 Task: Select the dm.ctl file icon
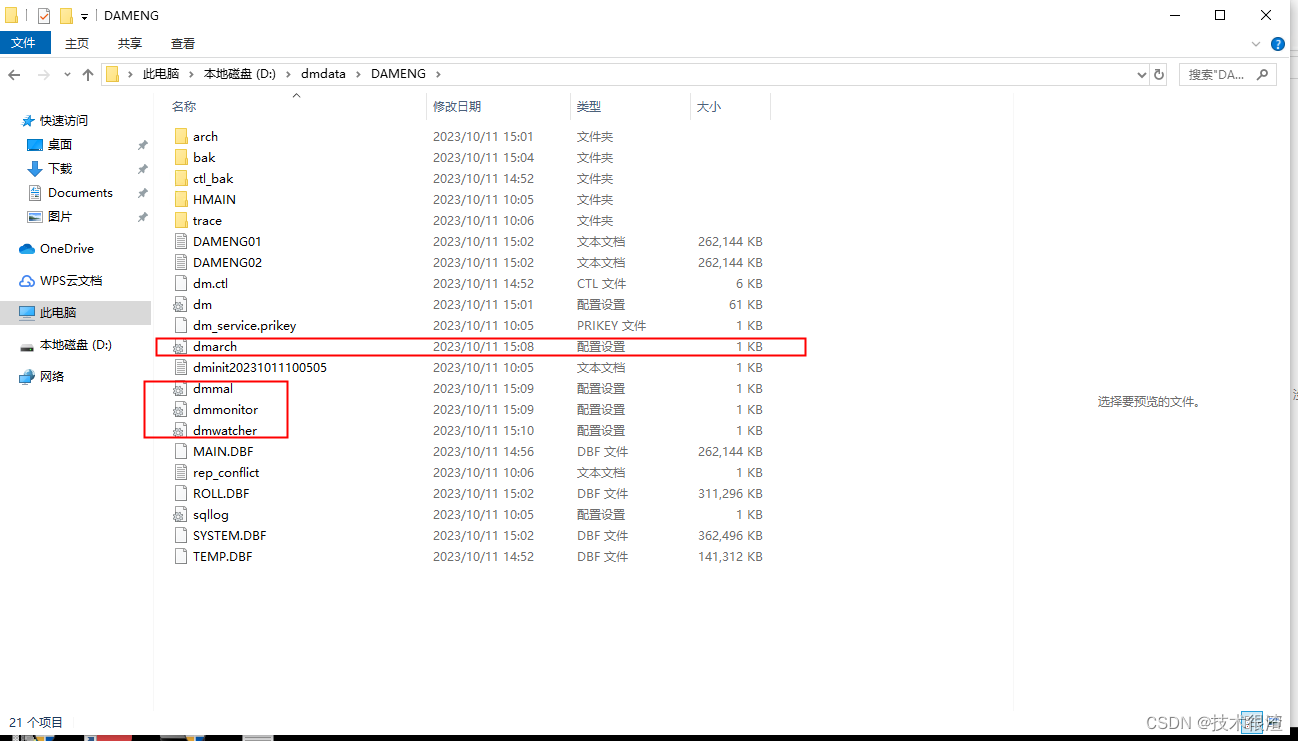pyautogui.click(x=181, y=283)
